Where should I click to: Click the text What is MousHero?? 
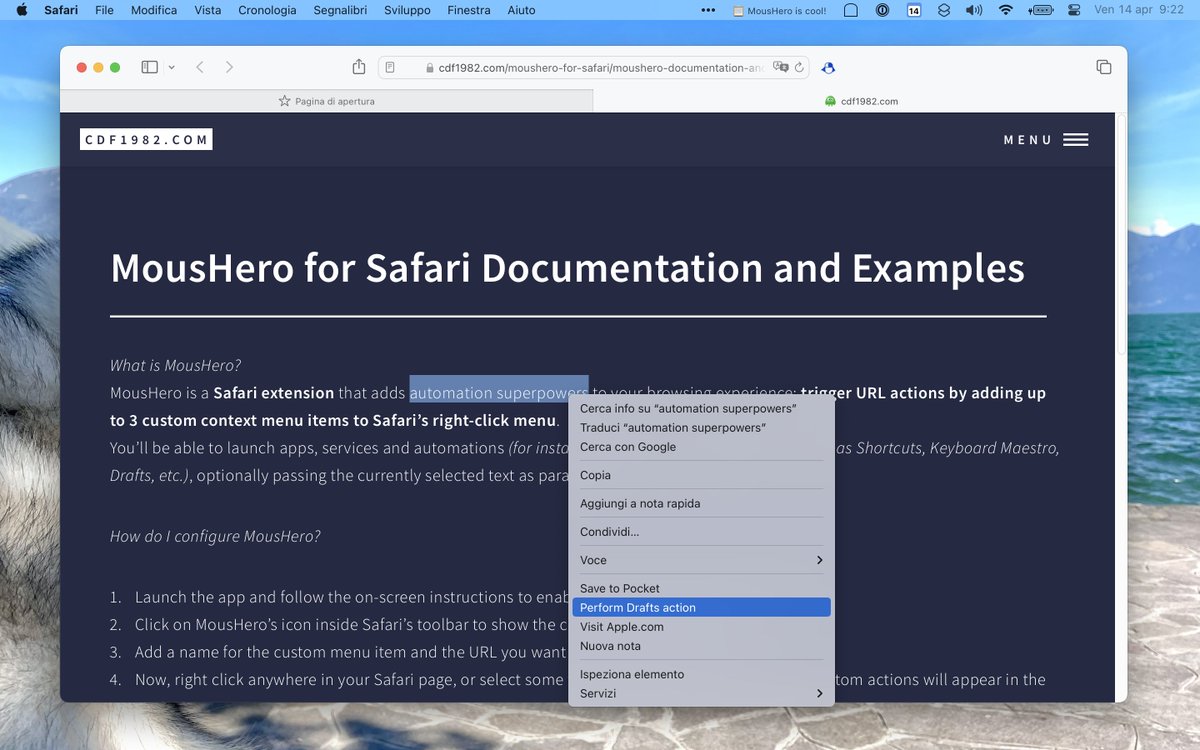click(x=175, y=365)
